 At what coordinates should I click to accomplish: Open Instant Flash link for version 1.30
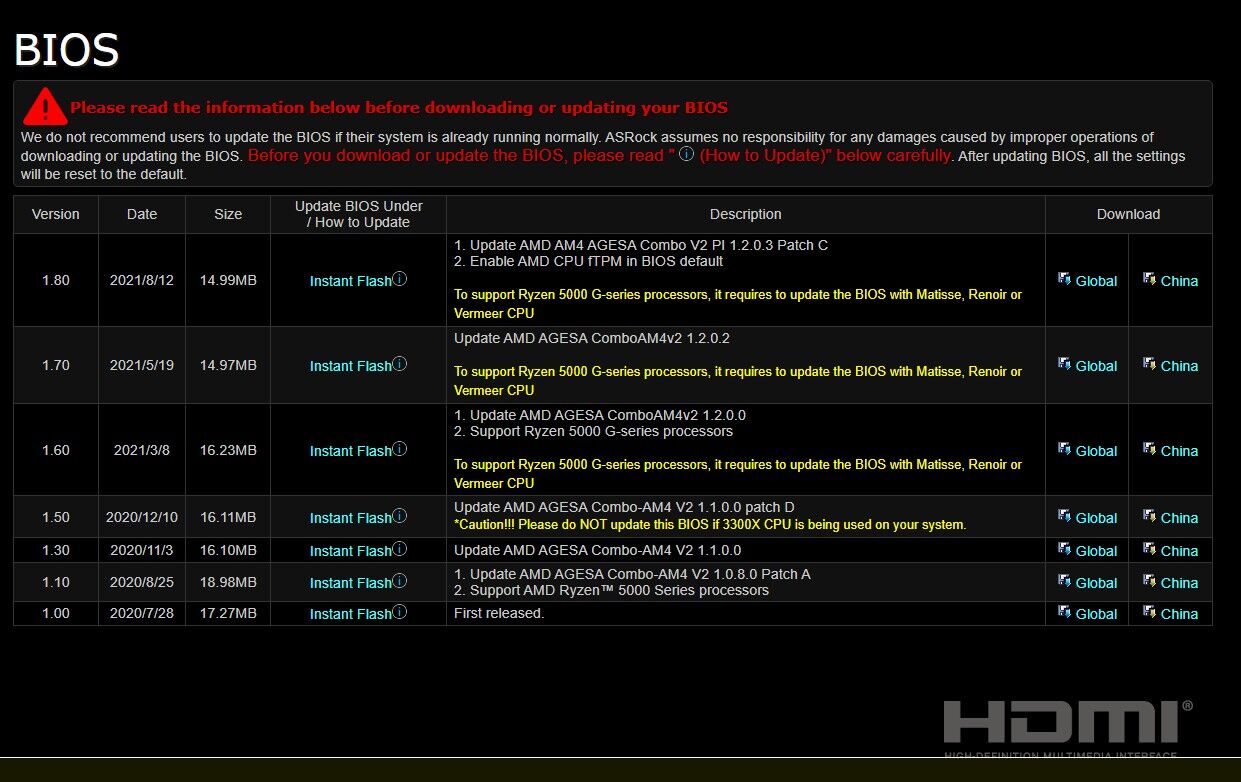(350, 551)
